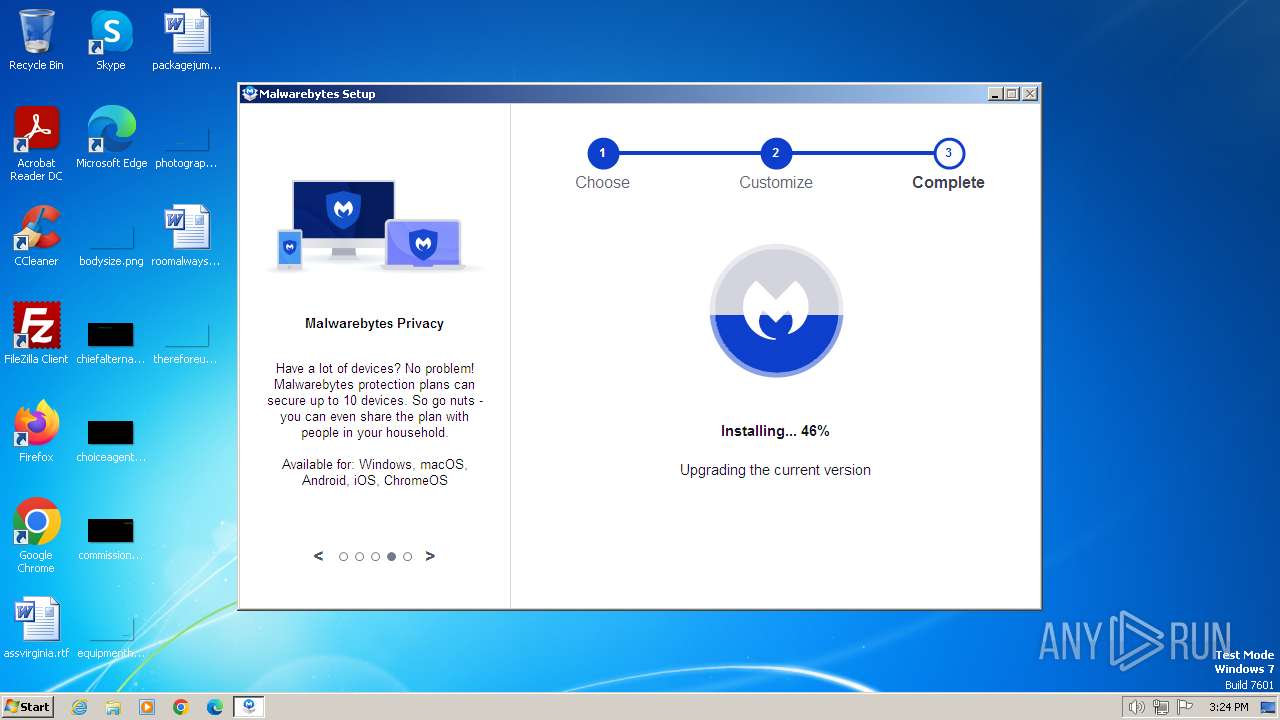Open Chrome from the taskbar

tap(181, 707)
